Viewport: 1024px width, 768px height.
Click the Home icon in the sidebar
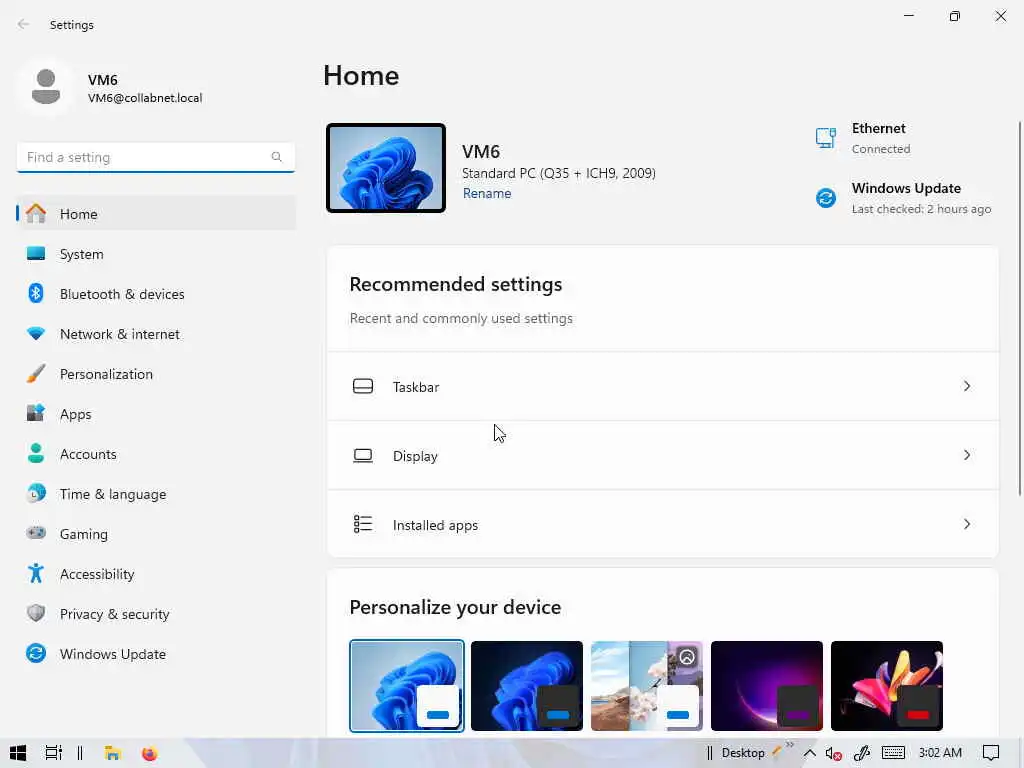click(x=36, y=214)
